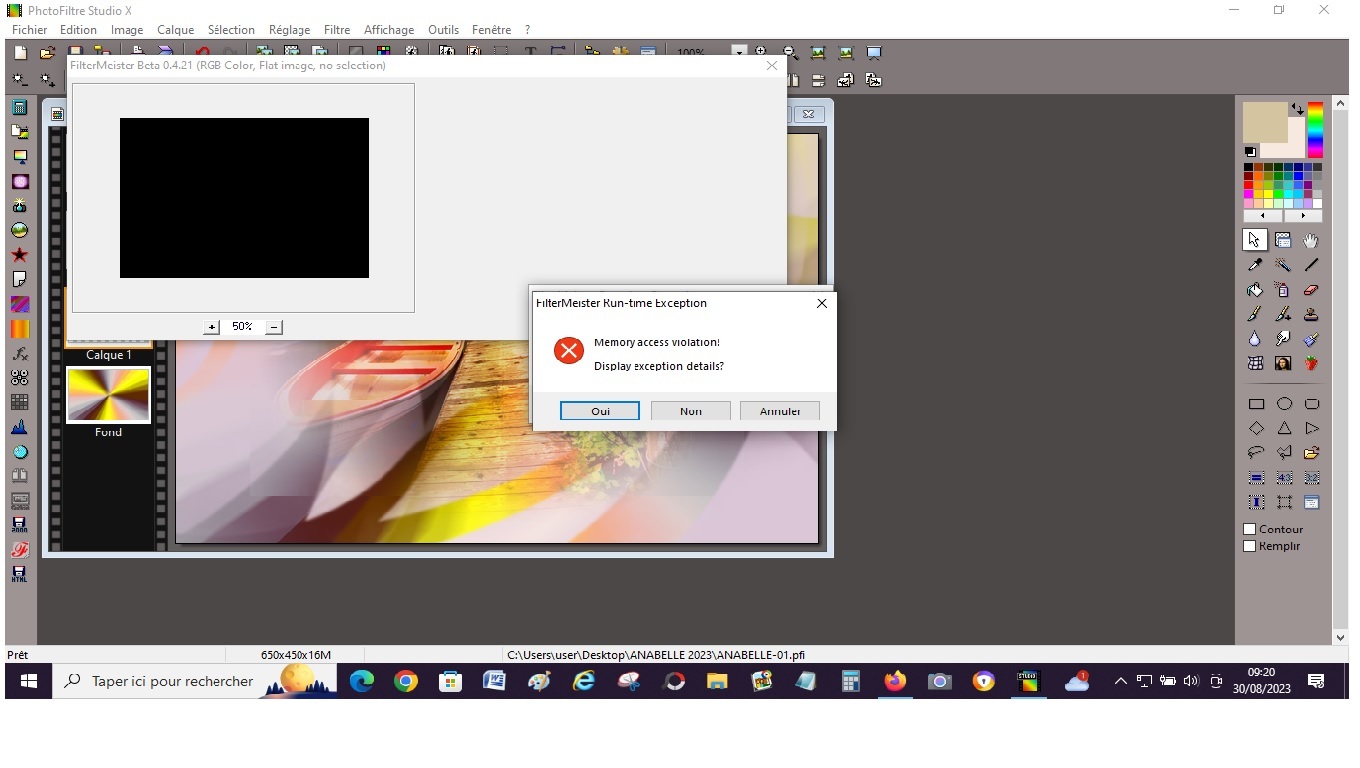Screen dimensions: 1360x768
Task: Select the hand move tool
Action: pyautogui.click(x=1311, y=240)
